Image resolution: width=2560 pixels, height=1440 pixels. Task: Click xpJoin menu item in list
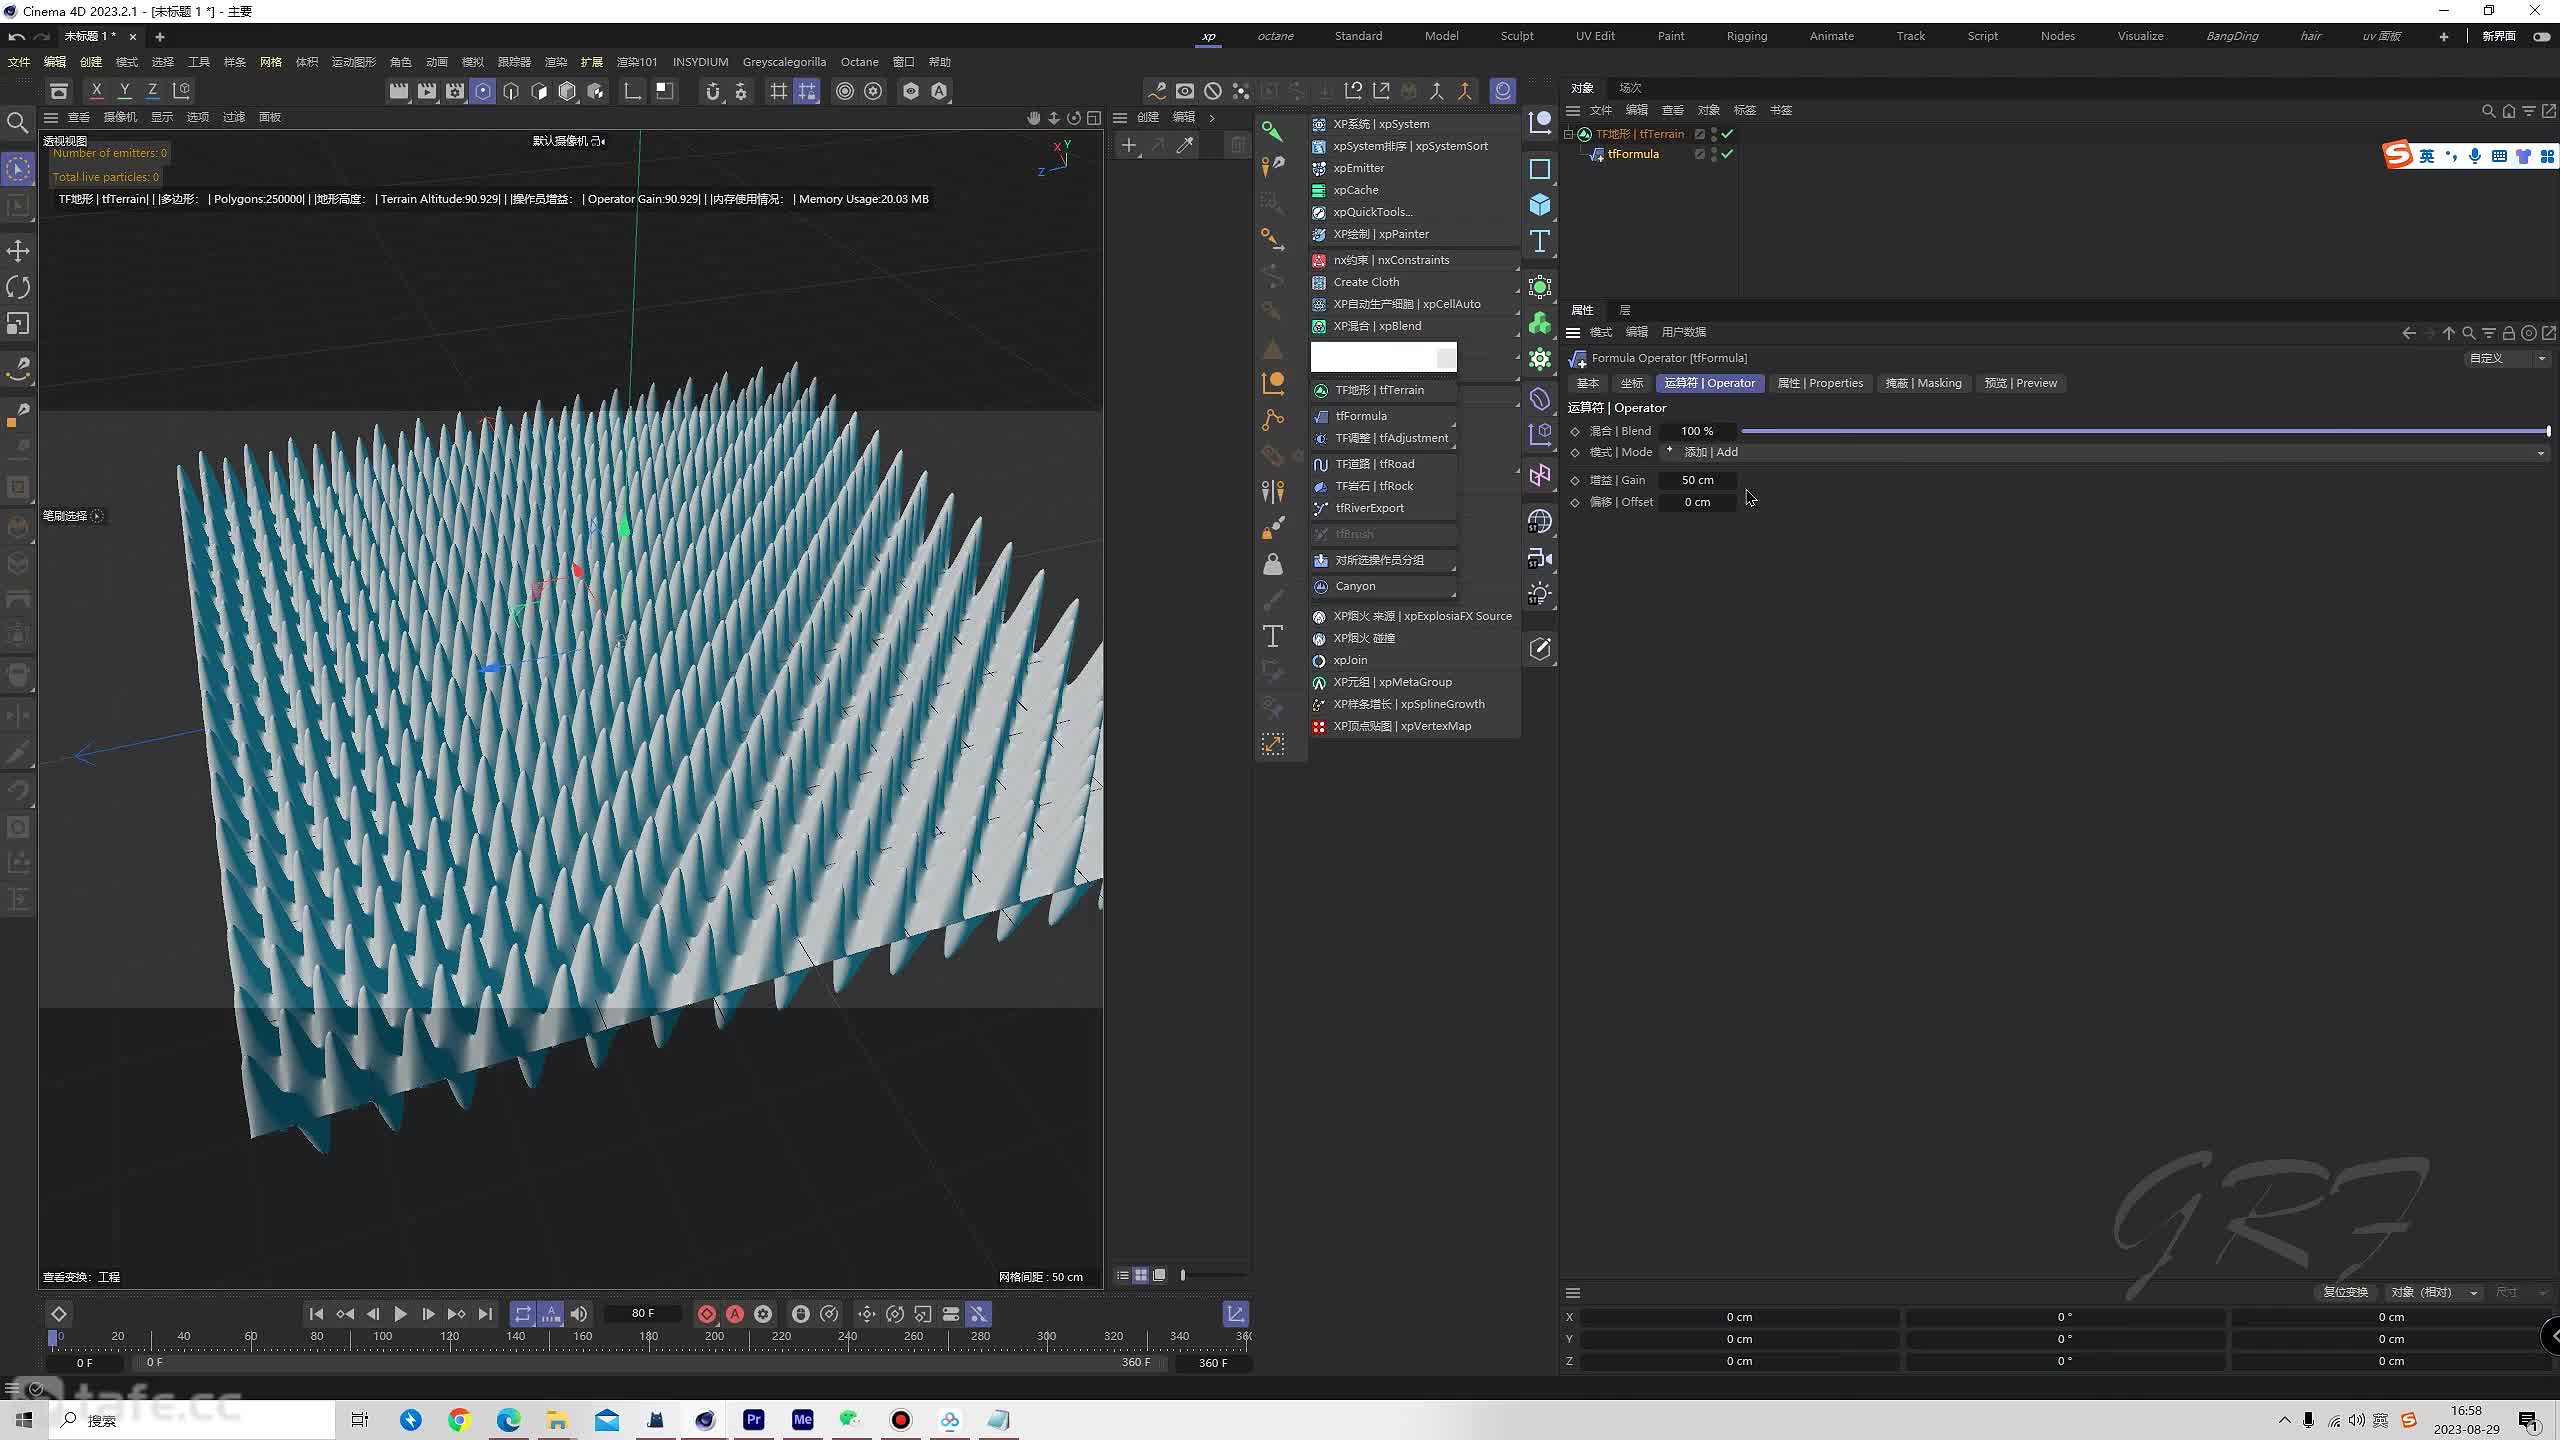[x=1352, y=659]
